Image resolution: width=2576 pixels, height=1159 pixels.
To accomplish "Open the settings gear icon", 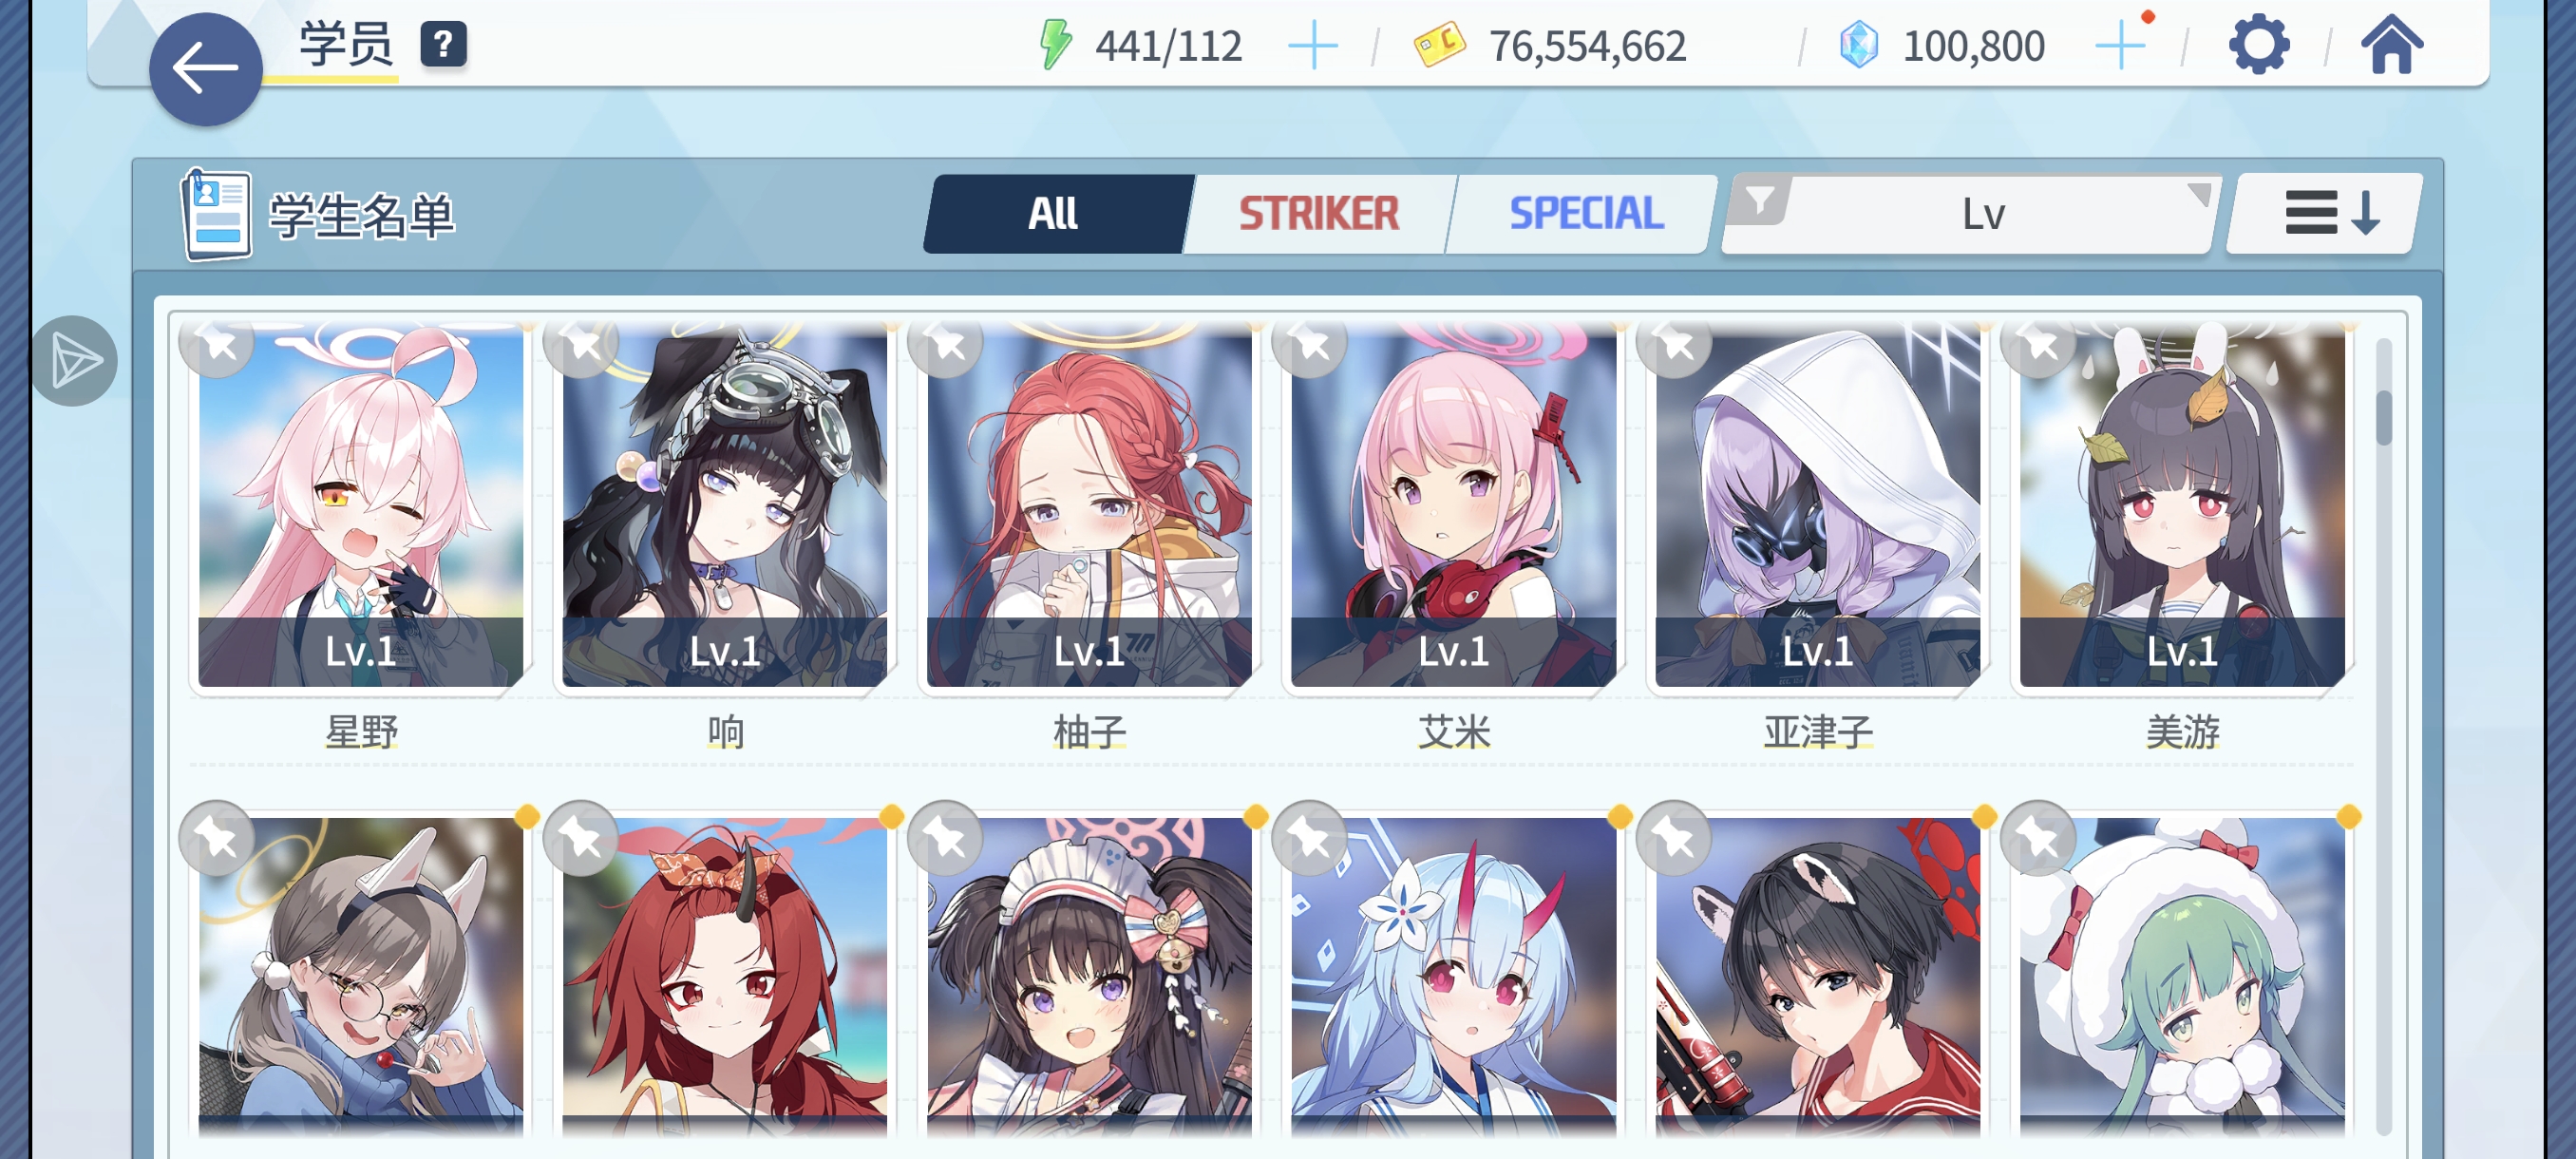I will point(2259,45).
